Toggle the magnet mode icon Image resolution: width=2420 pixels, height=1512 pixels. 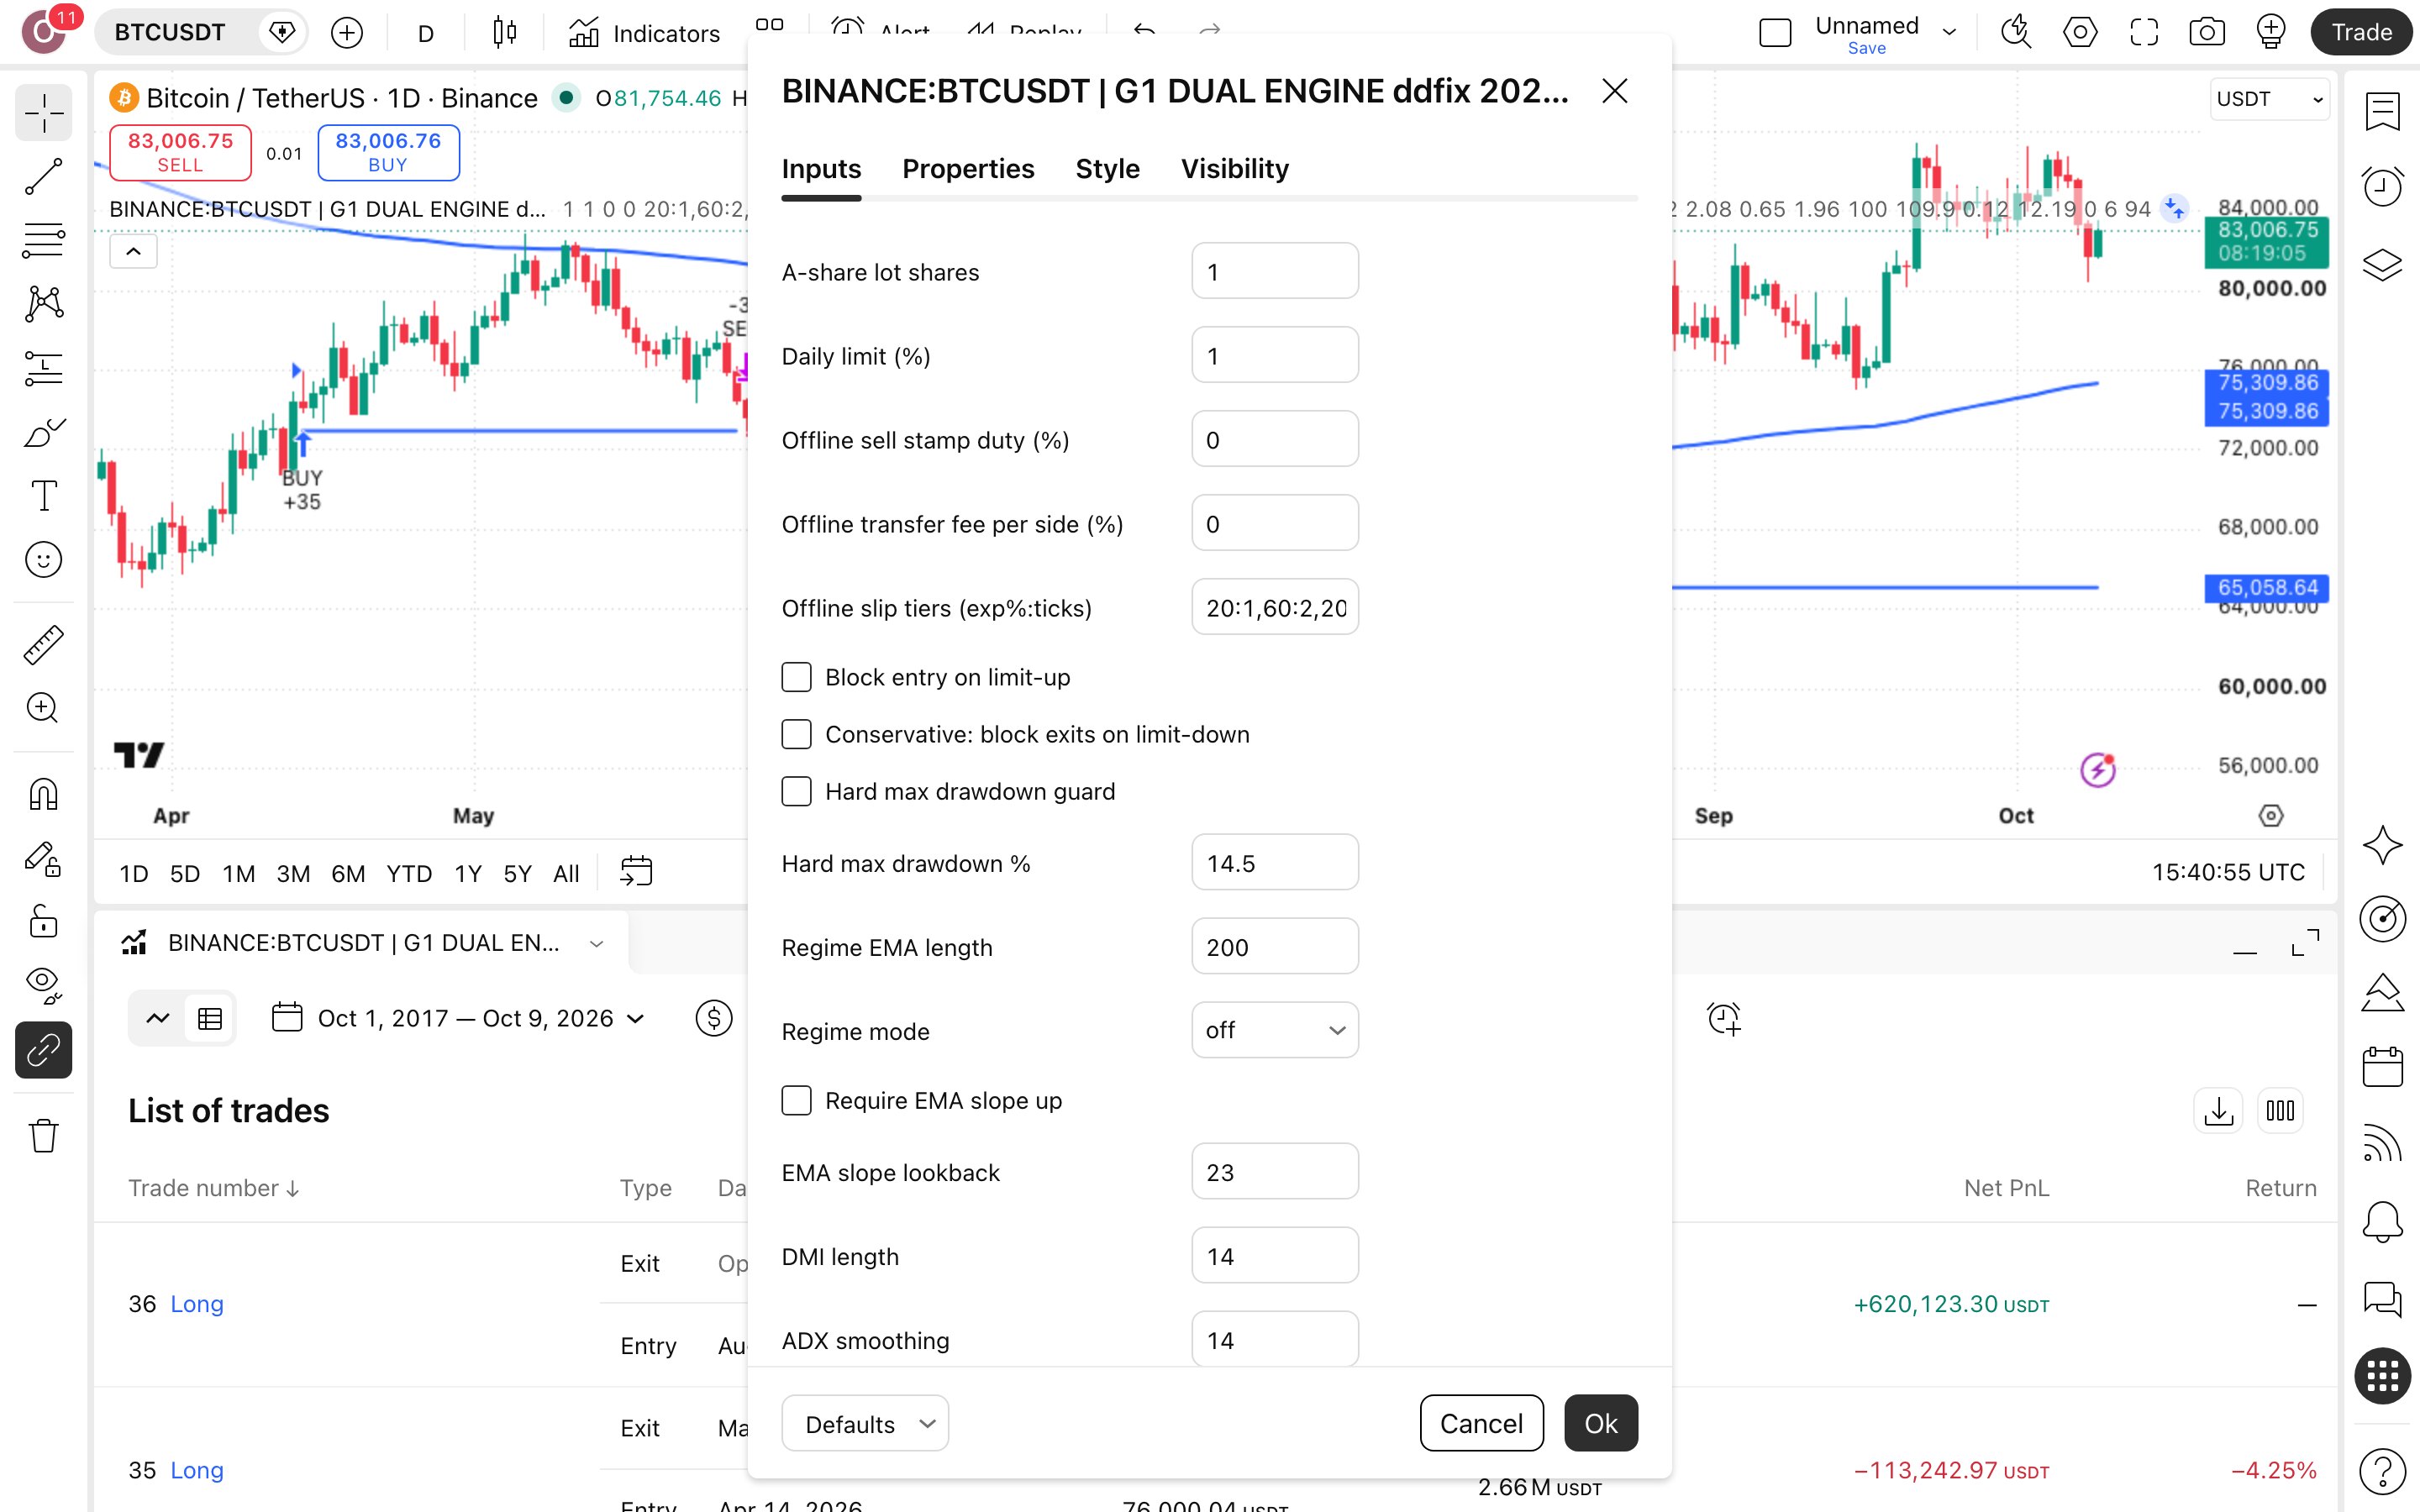click(43, 794)
